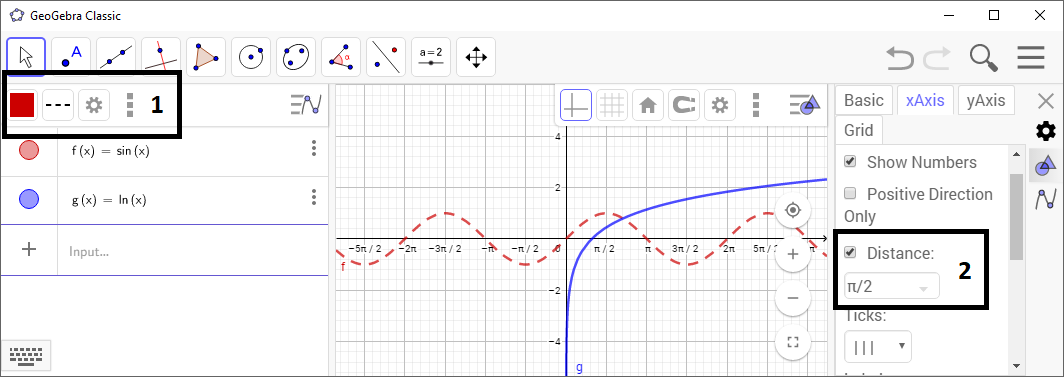Select the Line through two points tool
The height and width of the screenshot is (377, 1064).
point(116,57)
